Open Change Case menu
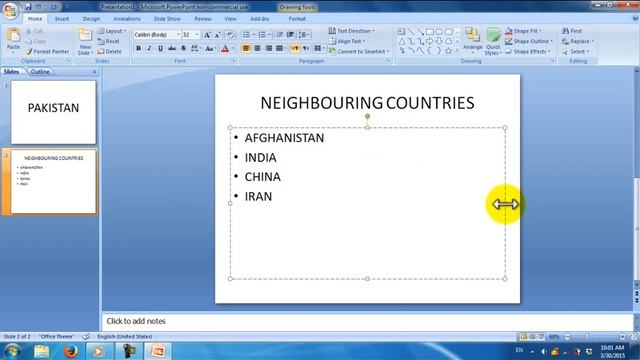The image size is (640, 360). pyautogui.click(x=210, y=49)
